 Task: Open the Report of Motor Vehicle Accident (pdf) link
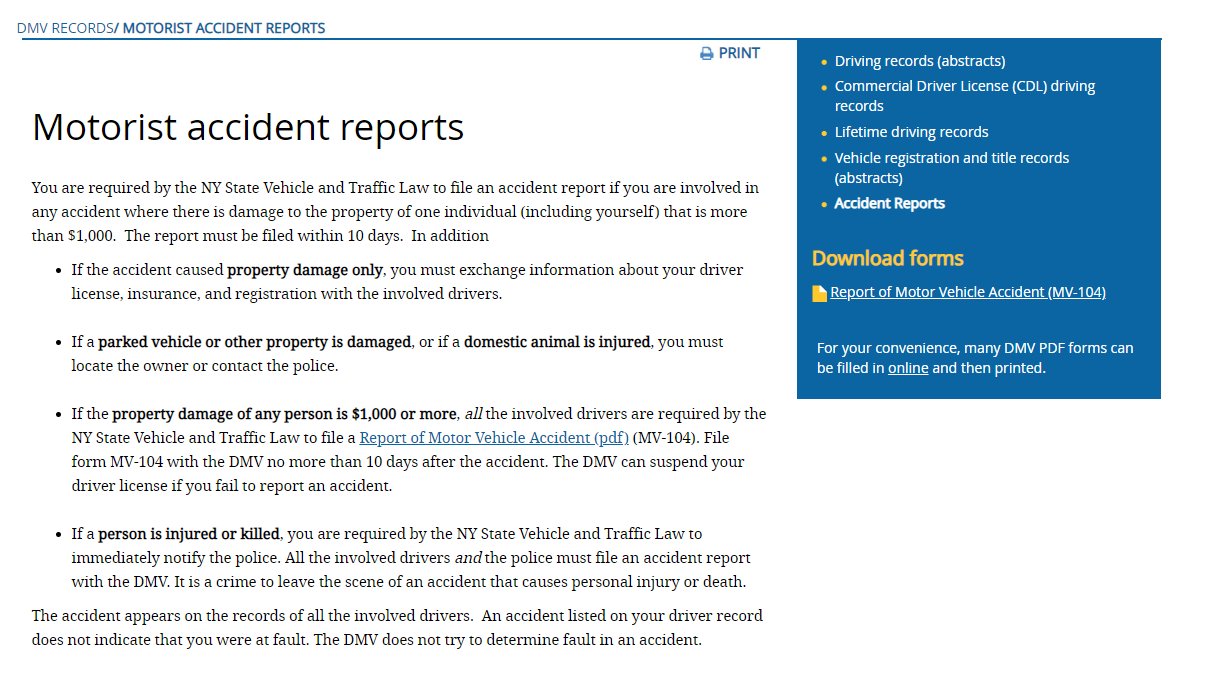tap(494, 438)
